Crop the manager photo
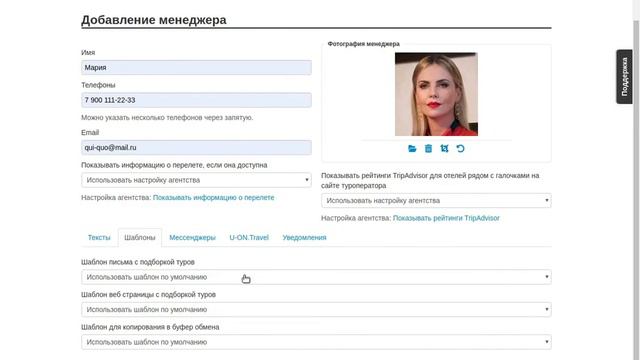This screenshot has height=360, width=640. 444,149
